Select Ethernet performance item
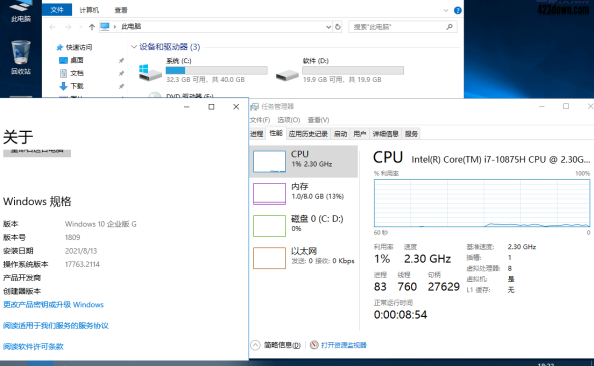The image size is (594, 366). click(303, 258)
